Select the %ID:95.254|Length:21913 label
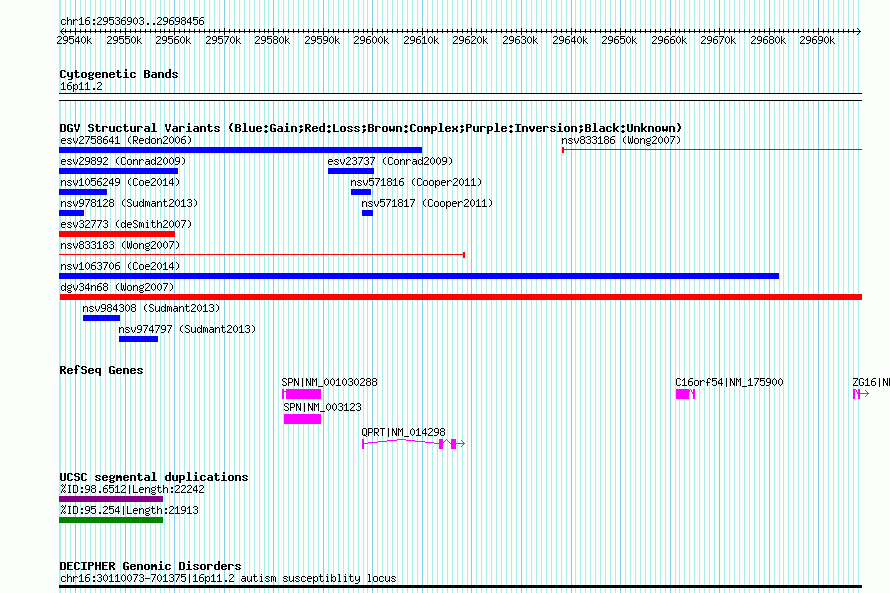Viewport: 890px width, 593px height. [129, 510]
